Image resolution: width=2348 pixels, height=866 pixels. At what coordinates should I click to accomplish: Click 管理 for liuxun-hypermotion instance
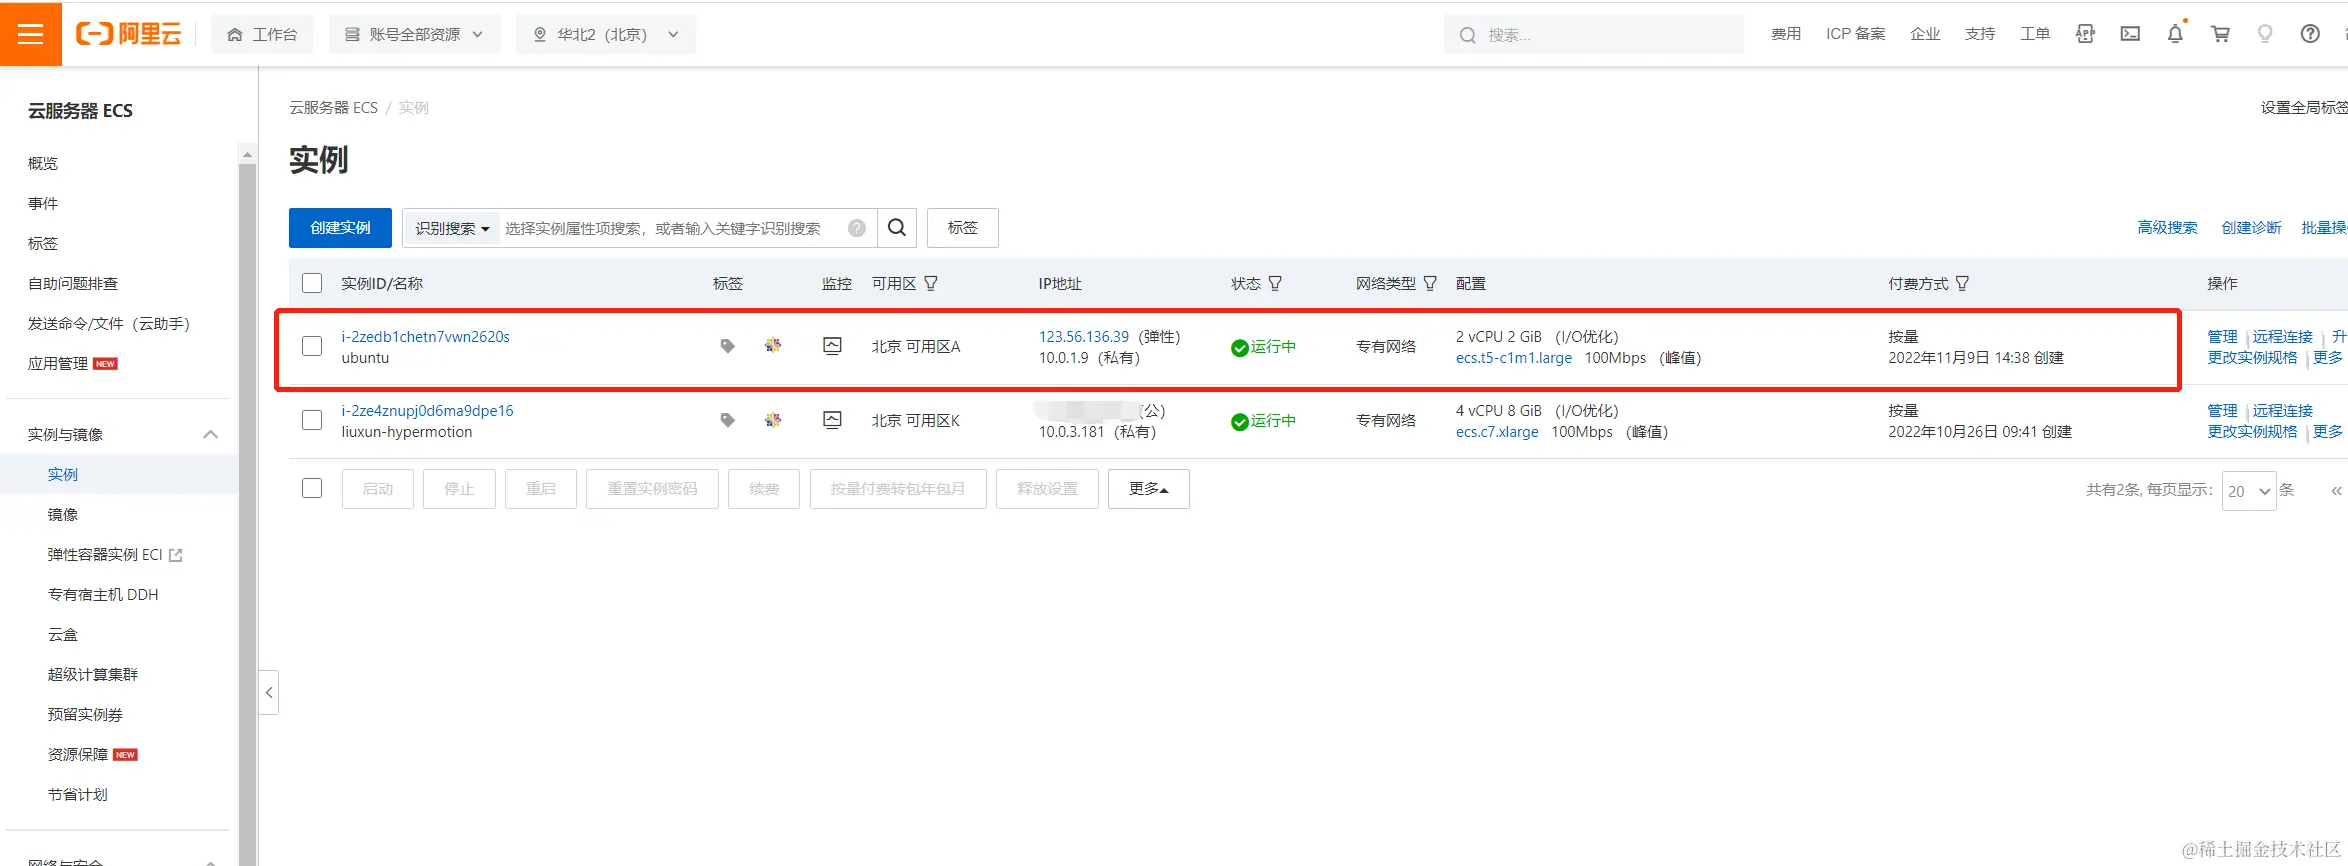[2222, 411]
